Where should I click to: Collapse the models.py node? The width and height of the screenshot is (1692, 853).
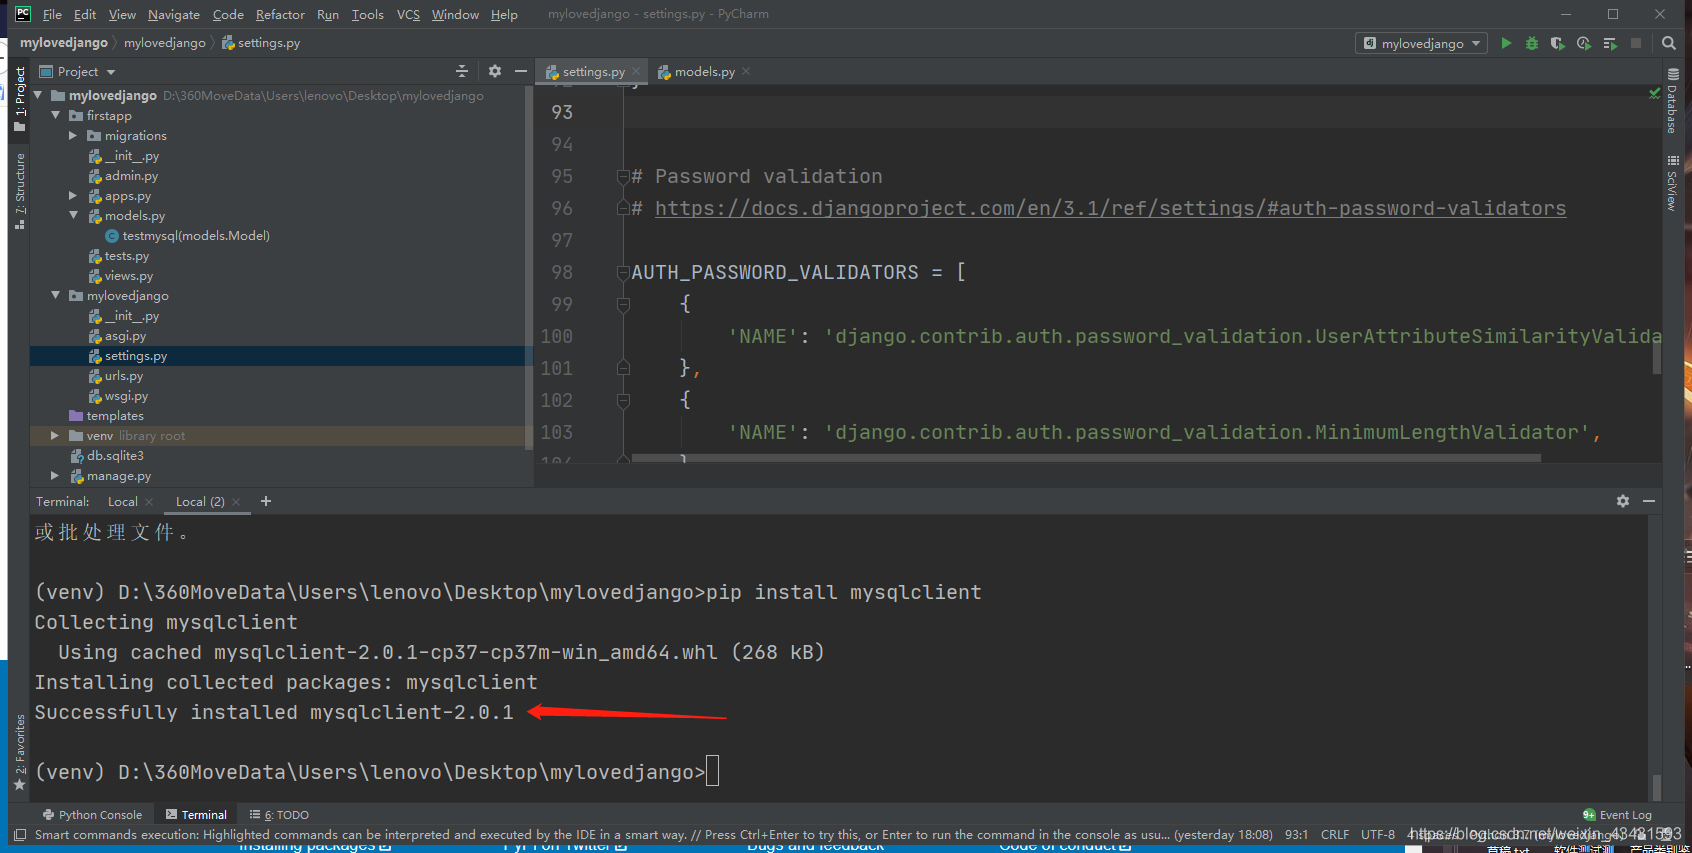coord(73,215)
